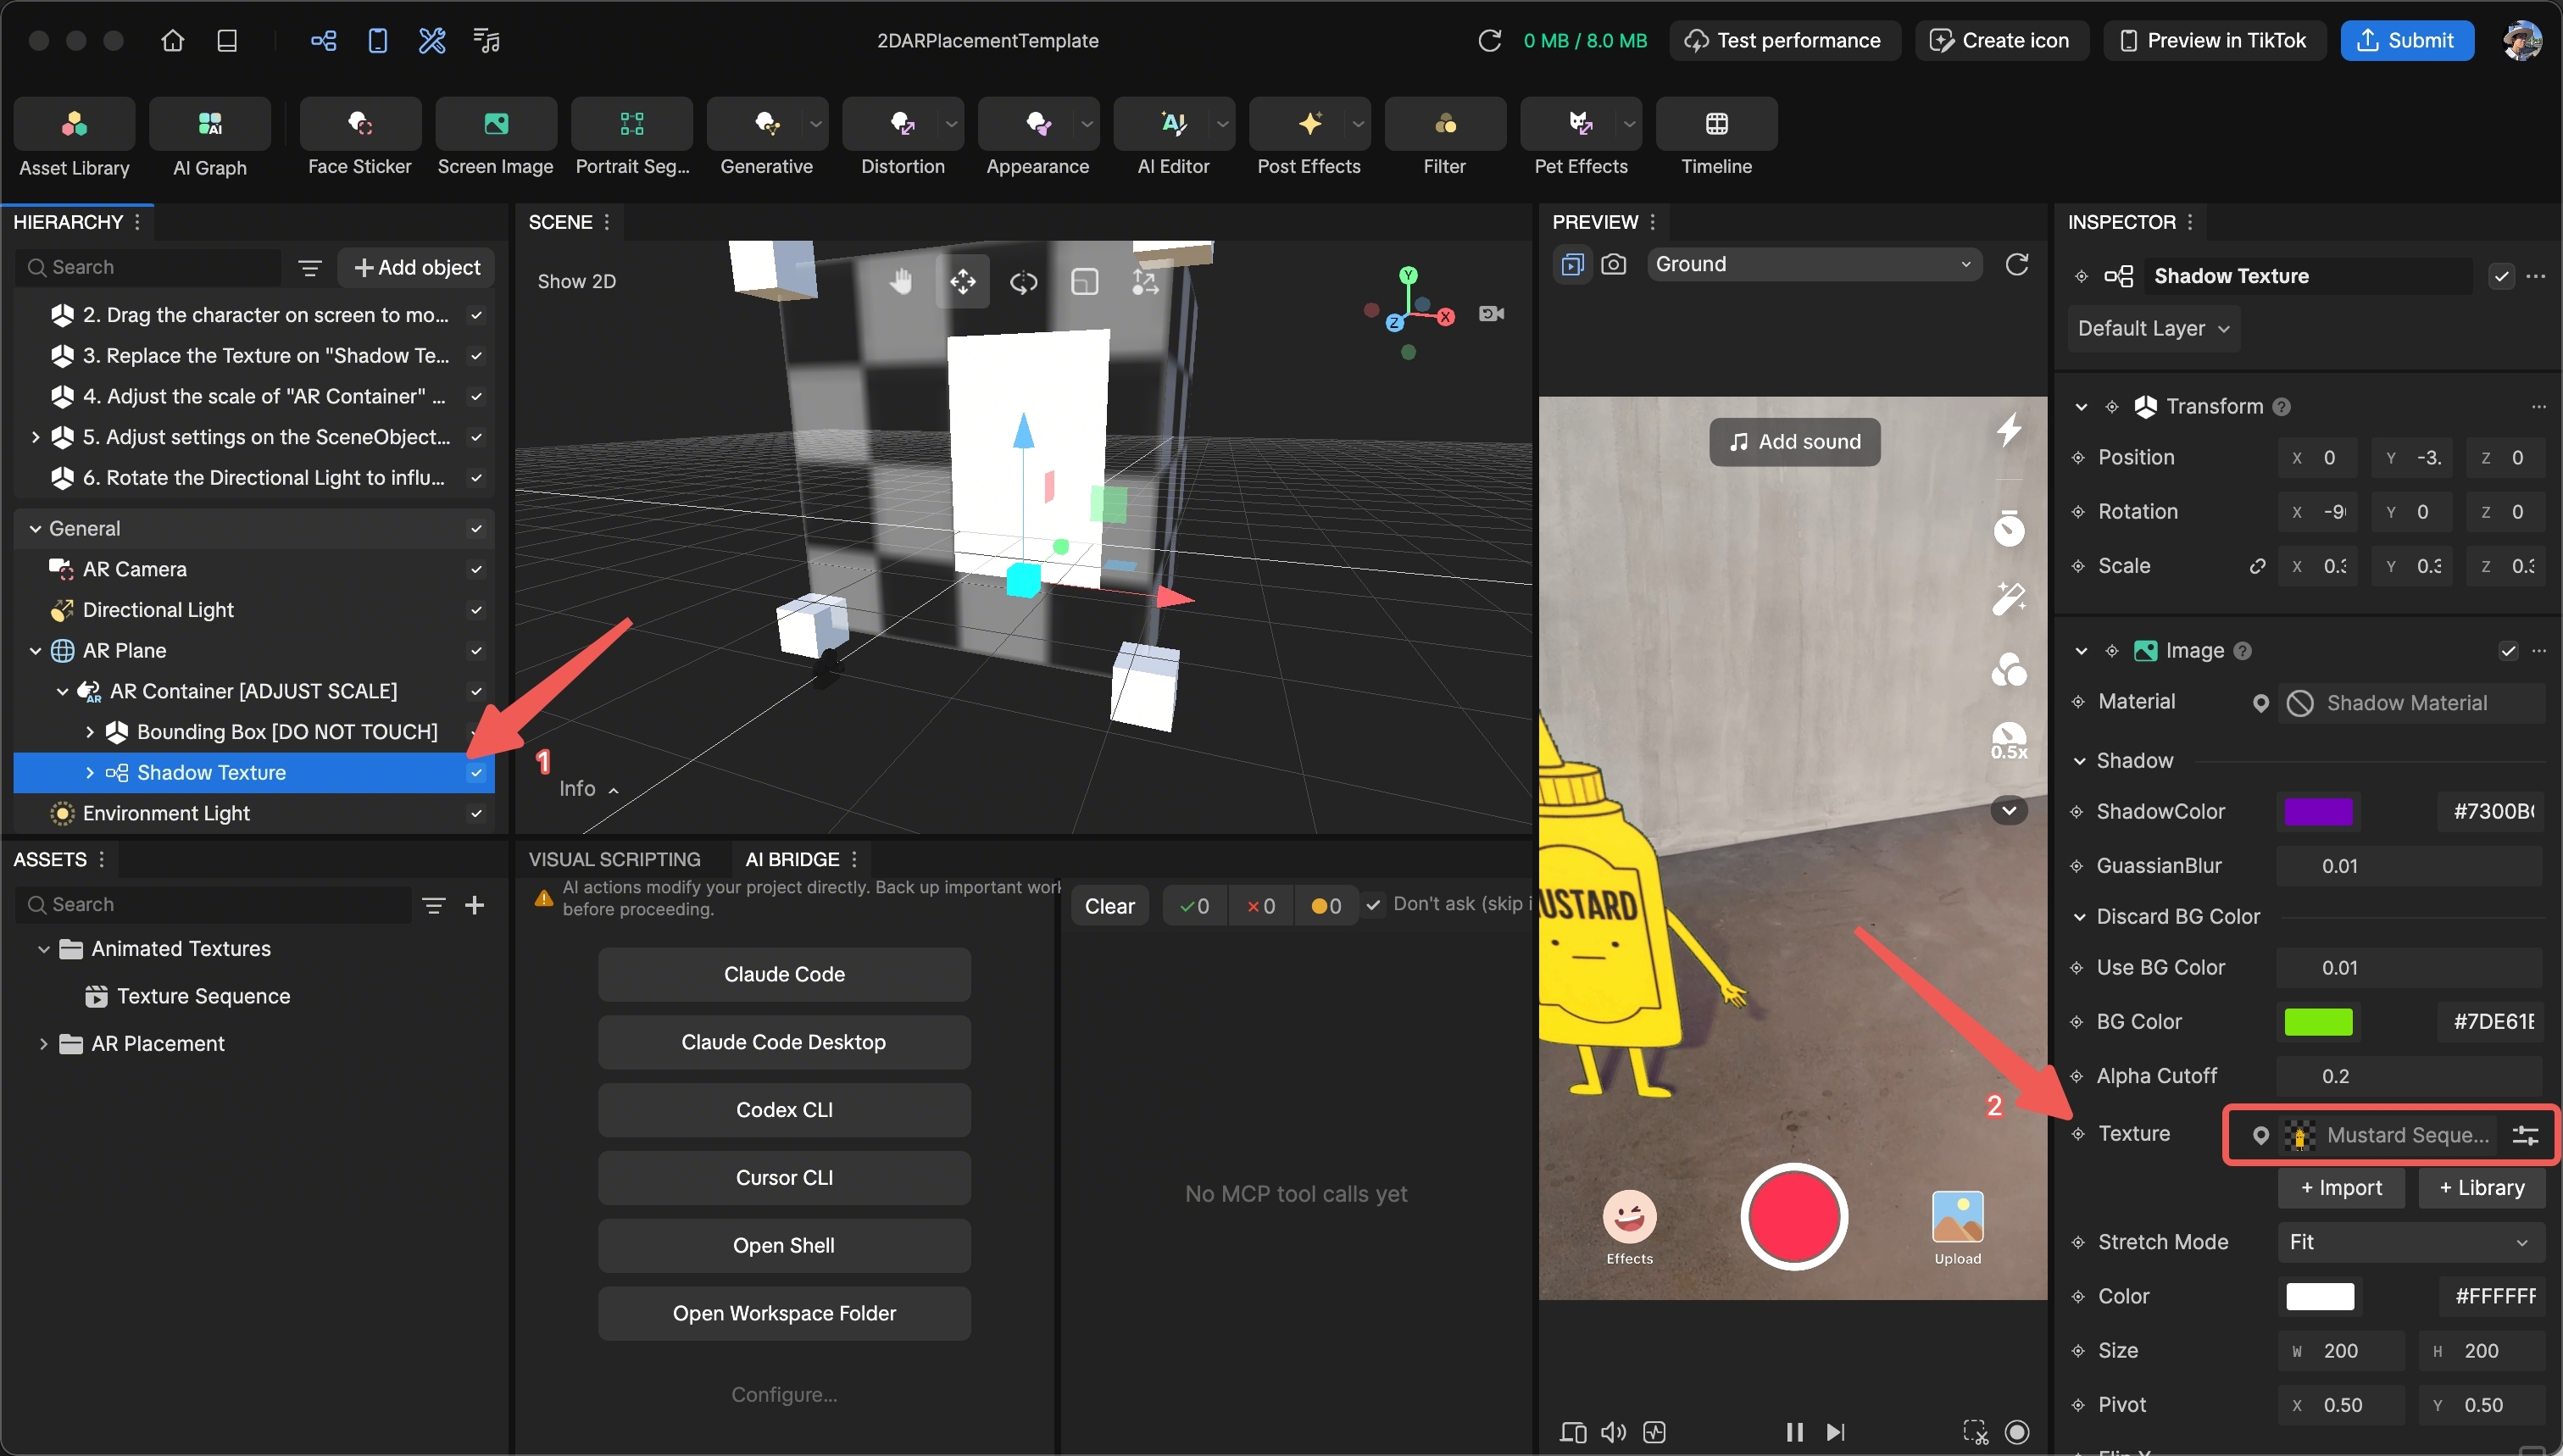Click the Hierarchy search field
This screenshot has width=2563, height=1456.
(150, 267)
